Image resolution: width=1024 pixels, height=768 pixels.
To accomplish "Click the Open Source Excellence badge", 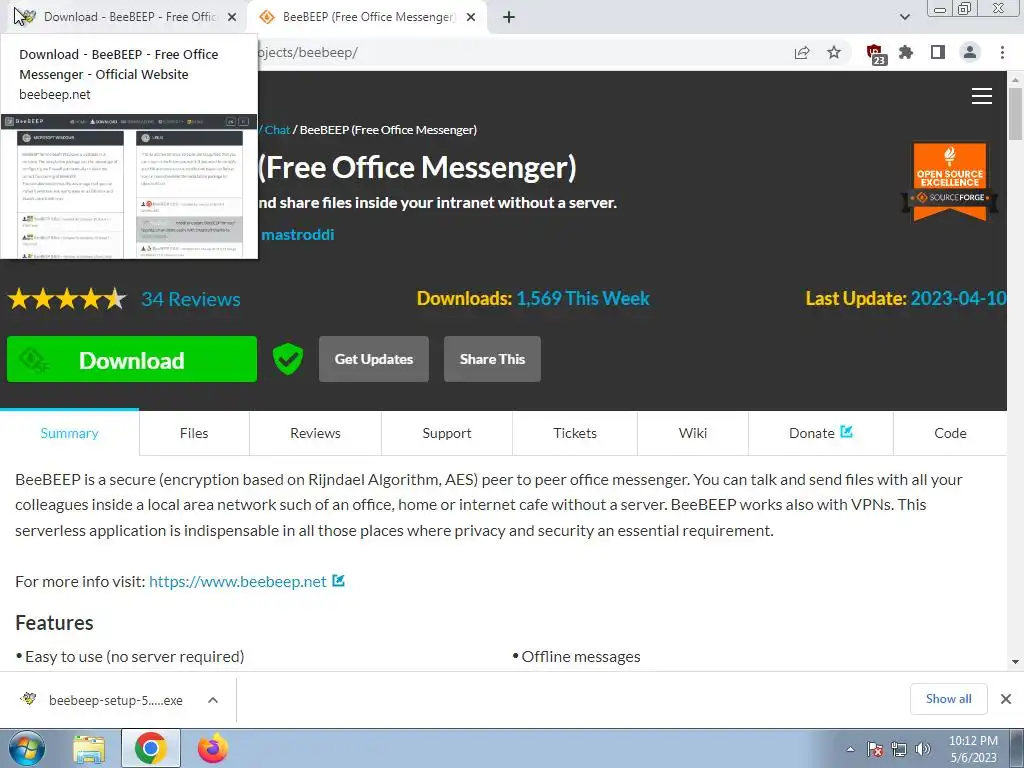I will coord(950,182).
